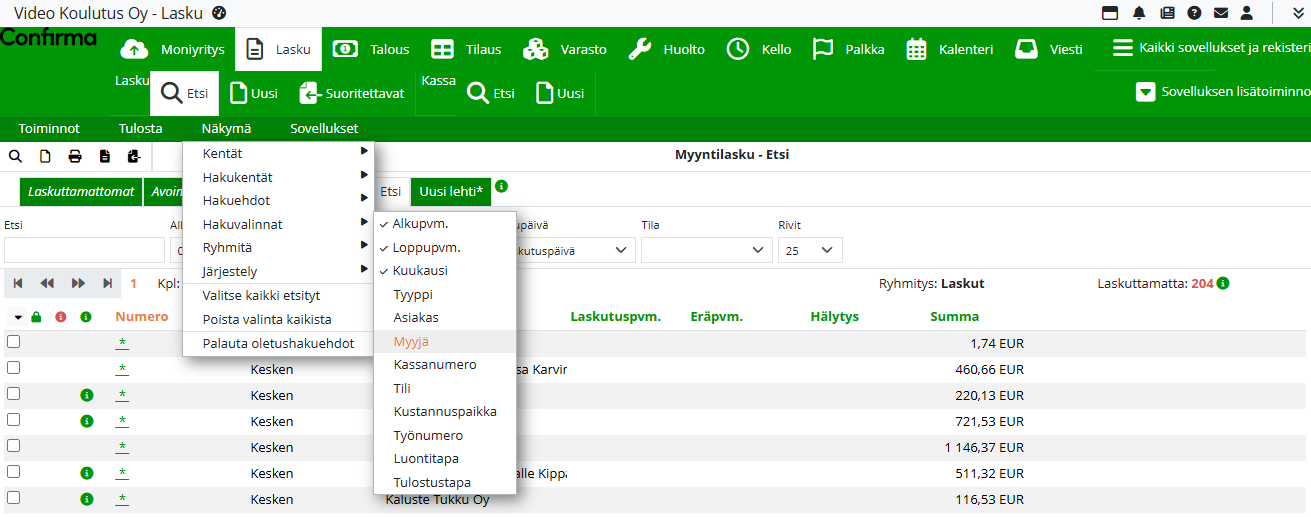The height and width of the screenshot is (517, 1311).
Task: Click Palauta oletushakuehdot menu entry
Action: point(278,343)
